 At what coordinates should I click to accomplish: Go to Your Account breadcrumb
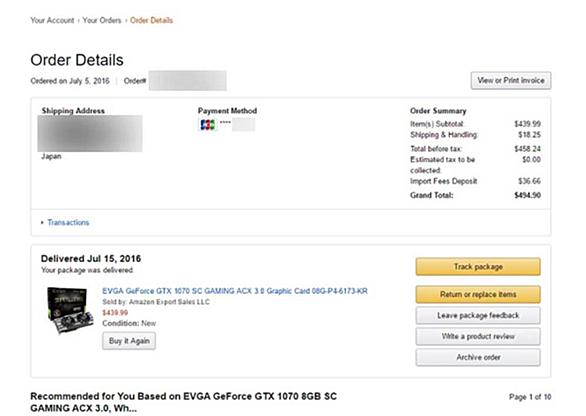point(52,20)
